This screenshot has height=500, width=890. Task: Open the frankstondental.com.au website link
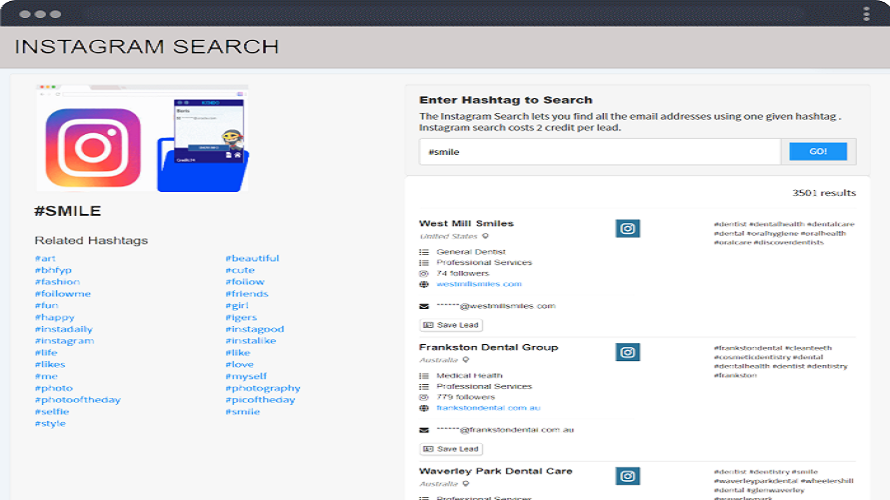(488, 407)
